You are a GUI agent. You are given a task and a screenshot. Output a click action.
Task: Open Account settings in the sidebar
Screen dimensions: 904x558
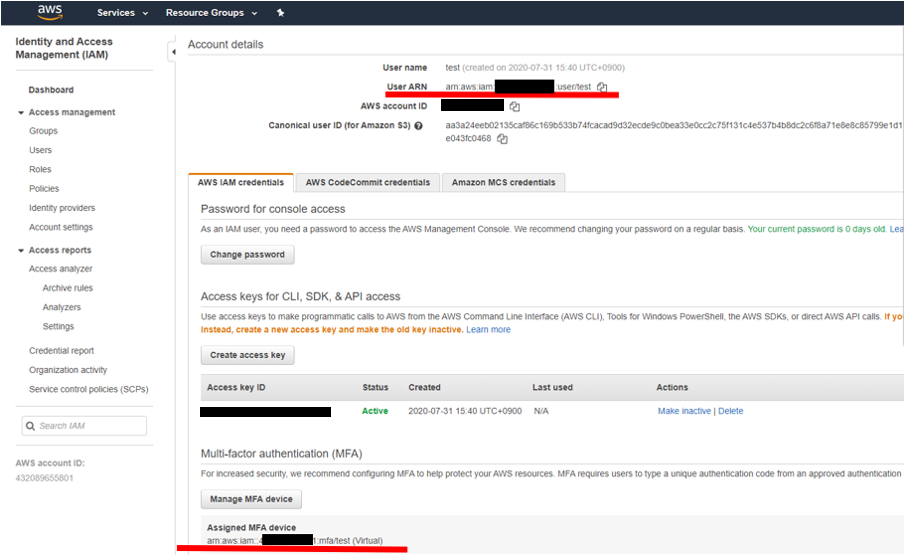click(61, 227)
